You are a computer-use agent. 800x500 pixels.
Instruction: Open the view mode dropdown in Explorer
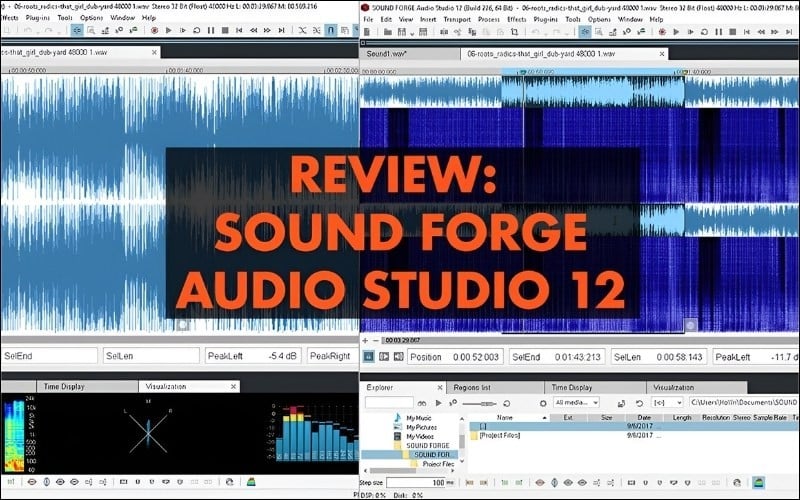pos(667,403)
